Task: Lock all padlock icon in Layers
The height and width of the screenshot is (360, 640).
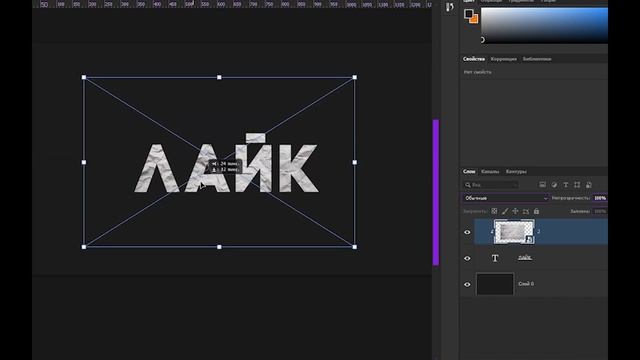Action: point(536,211)
